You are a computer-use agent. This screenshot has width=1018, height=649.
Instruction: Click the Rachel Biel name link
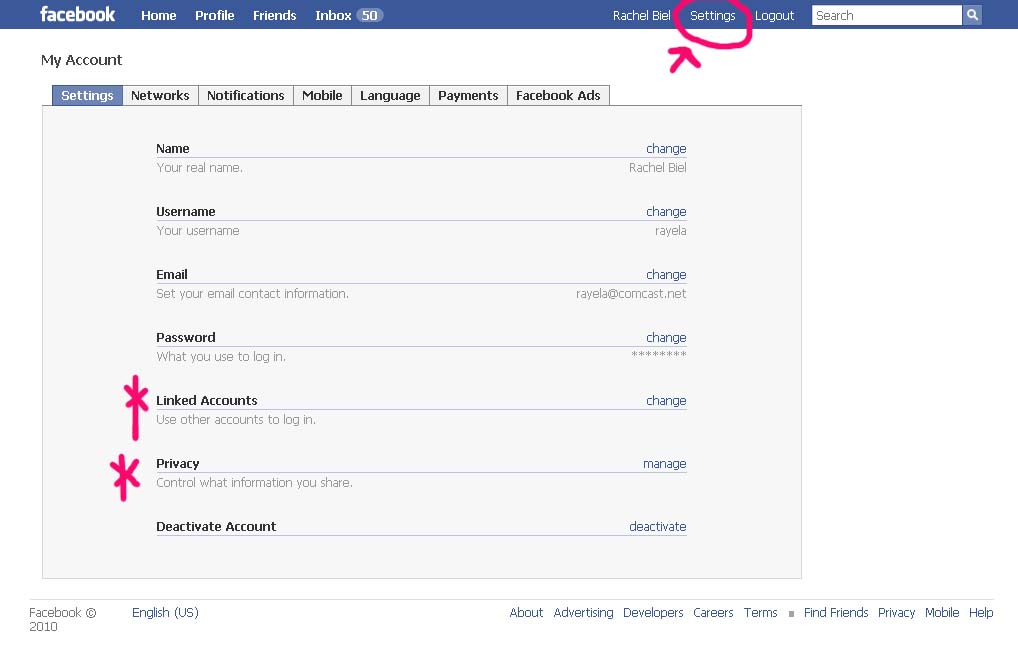click(641, 16)
